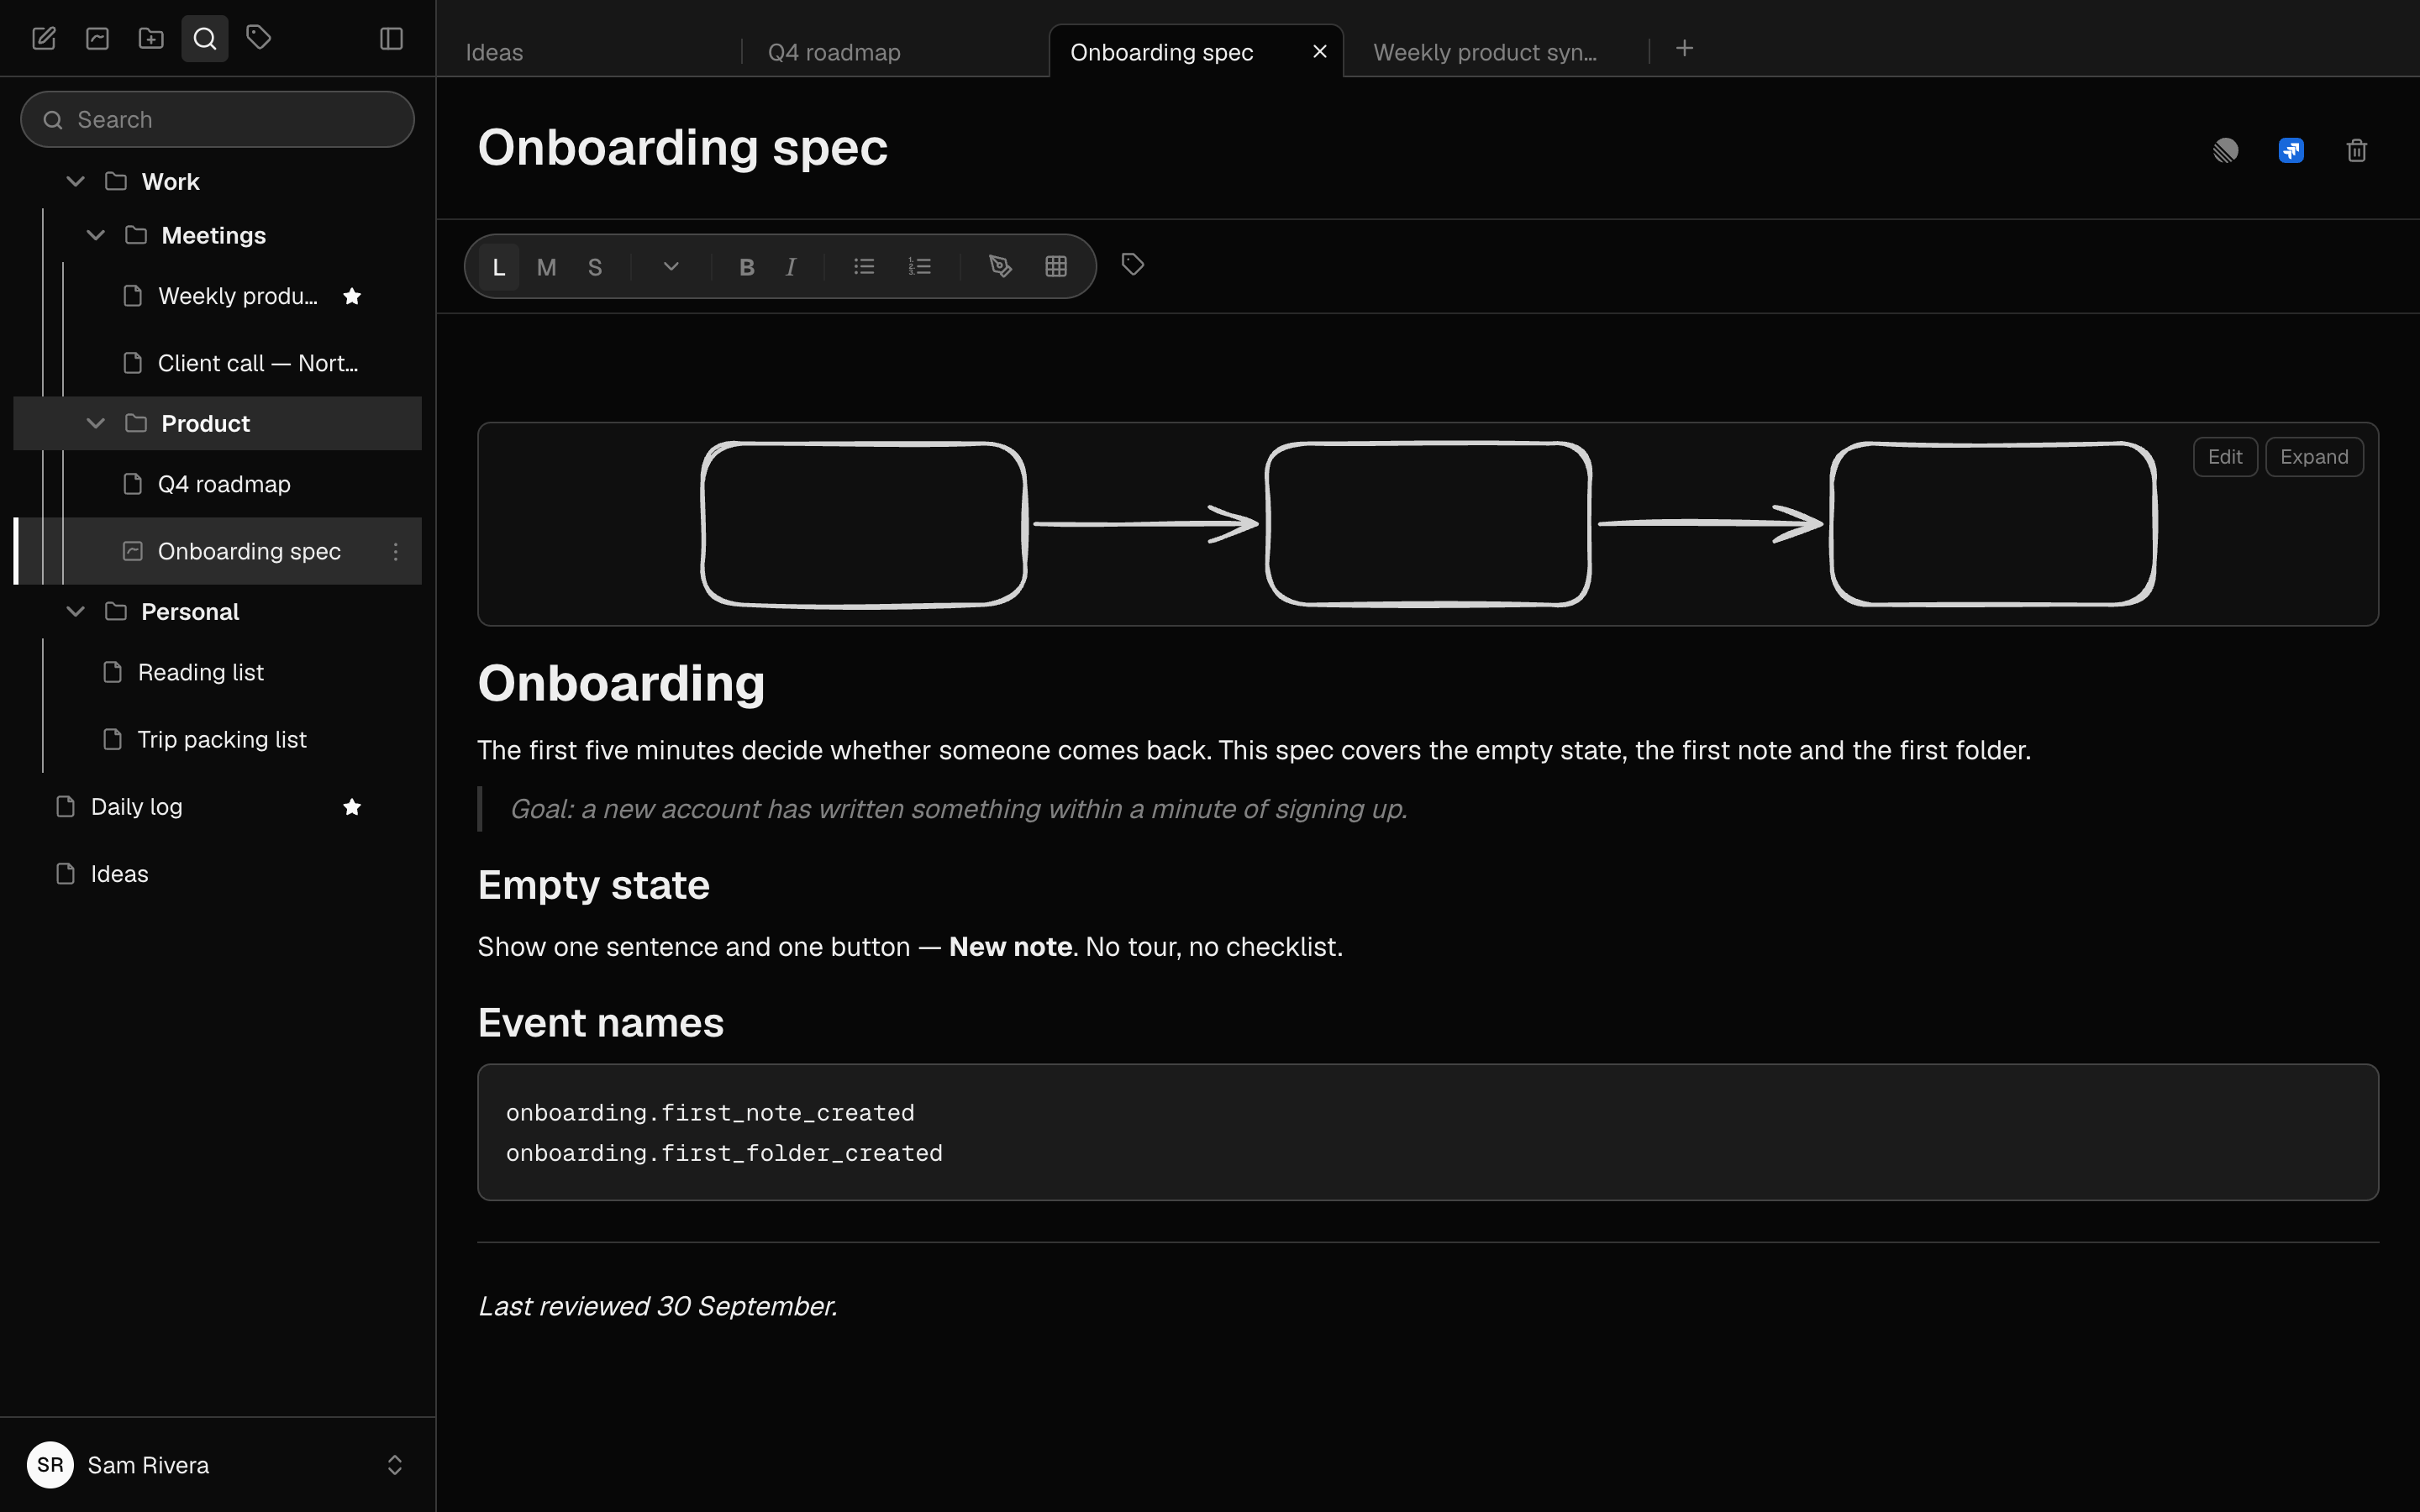This screenshot has height=1512, width=2420.
Task: Delete note with trash icon
Action: point(2357,151)
